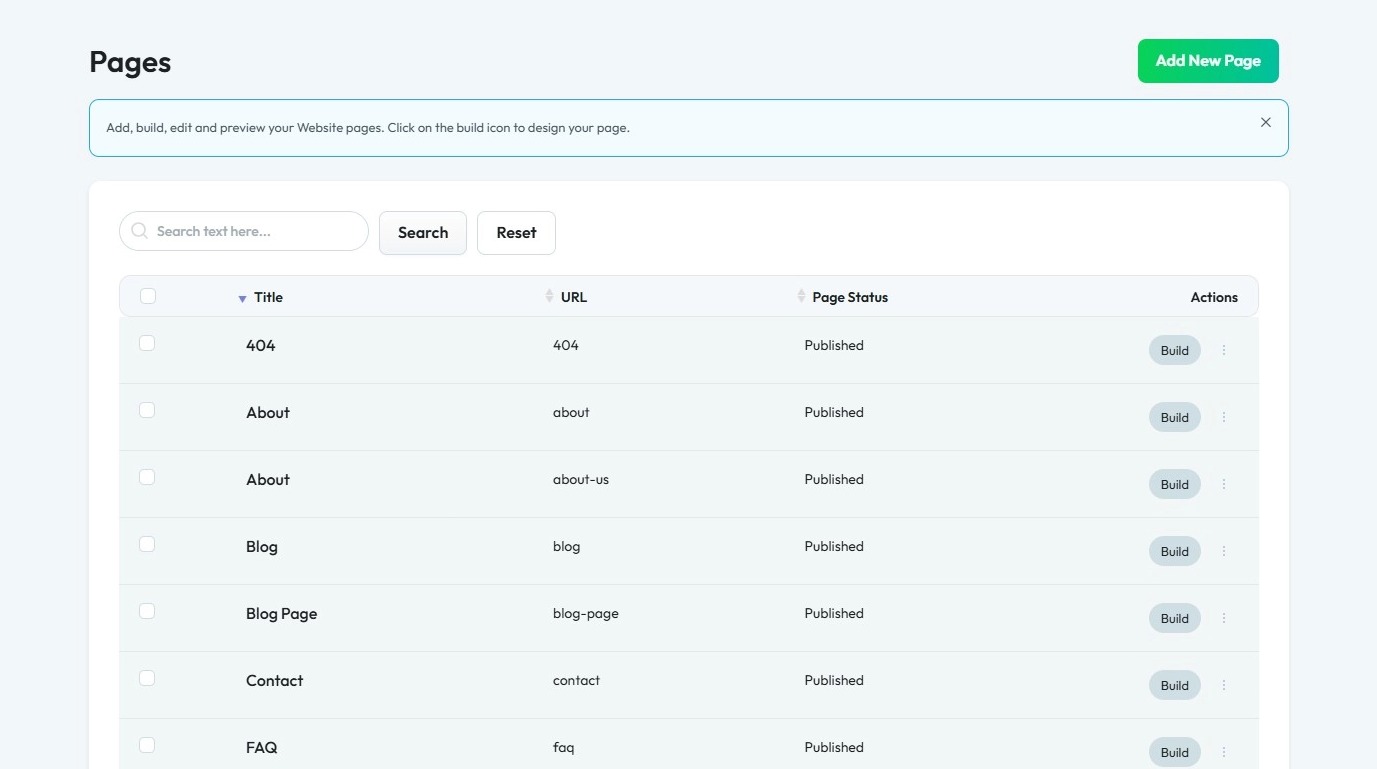The image size is (1377, 769).
Task: Open the FAQ page title
Action: [x=262, y=748]
